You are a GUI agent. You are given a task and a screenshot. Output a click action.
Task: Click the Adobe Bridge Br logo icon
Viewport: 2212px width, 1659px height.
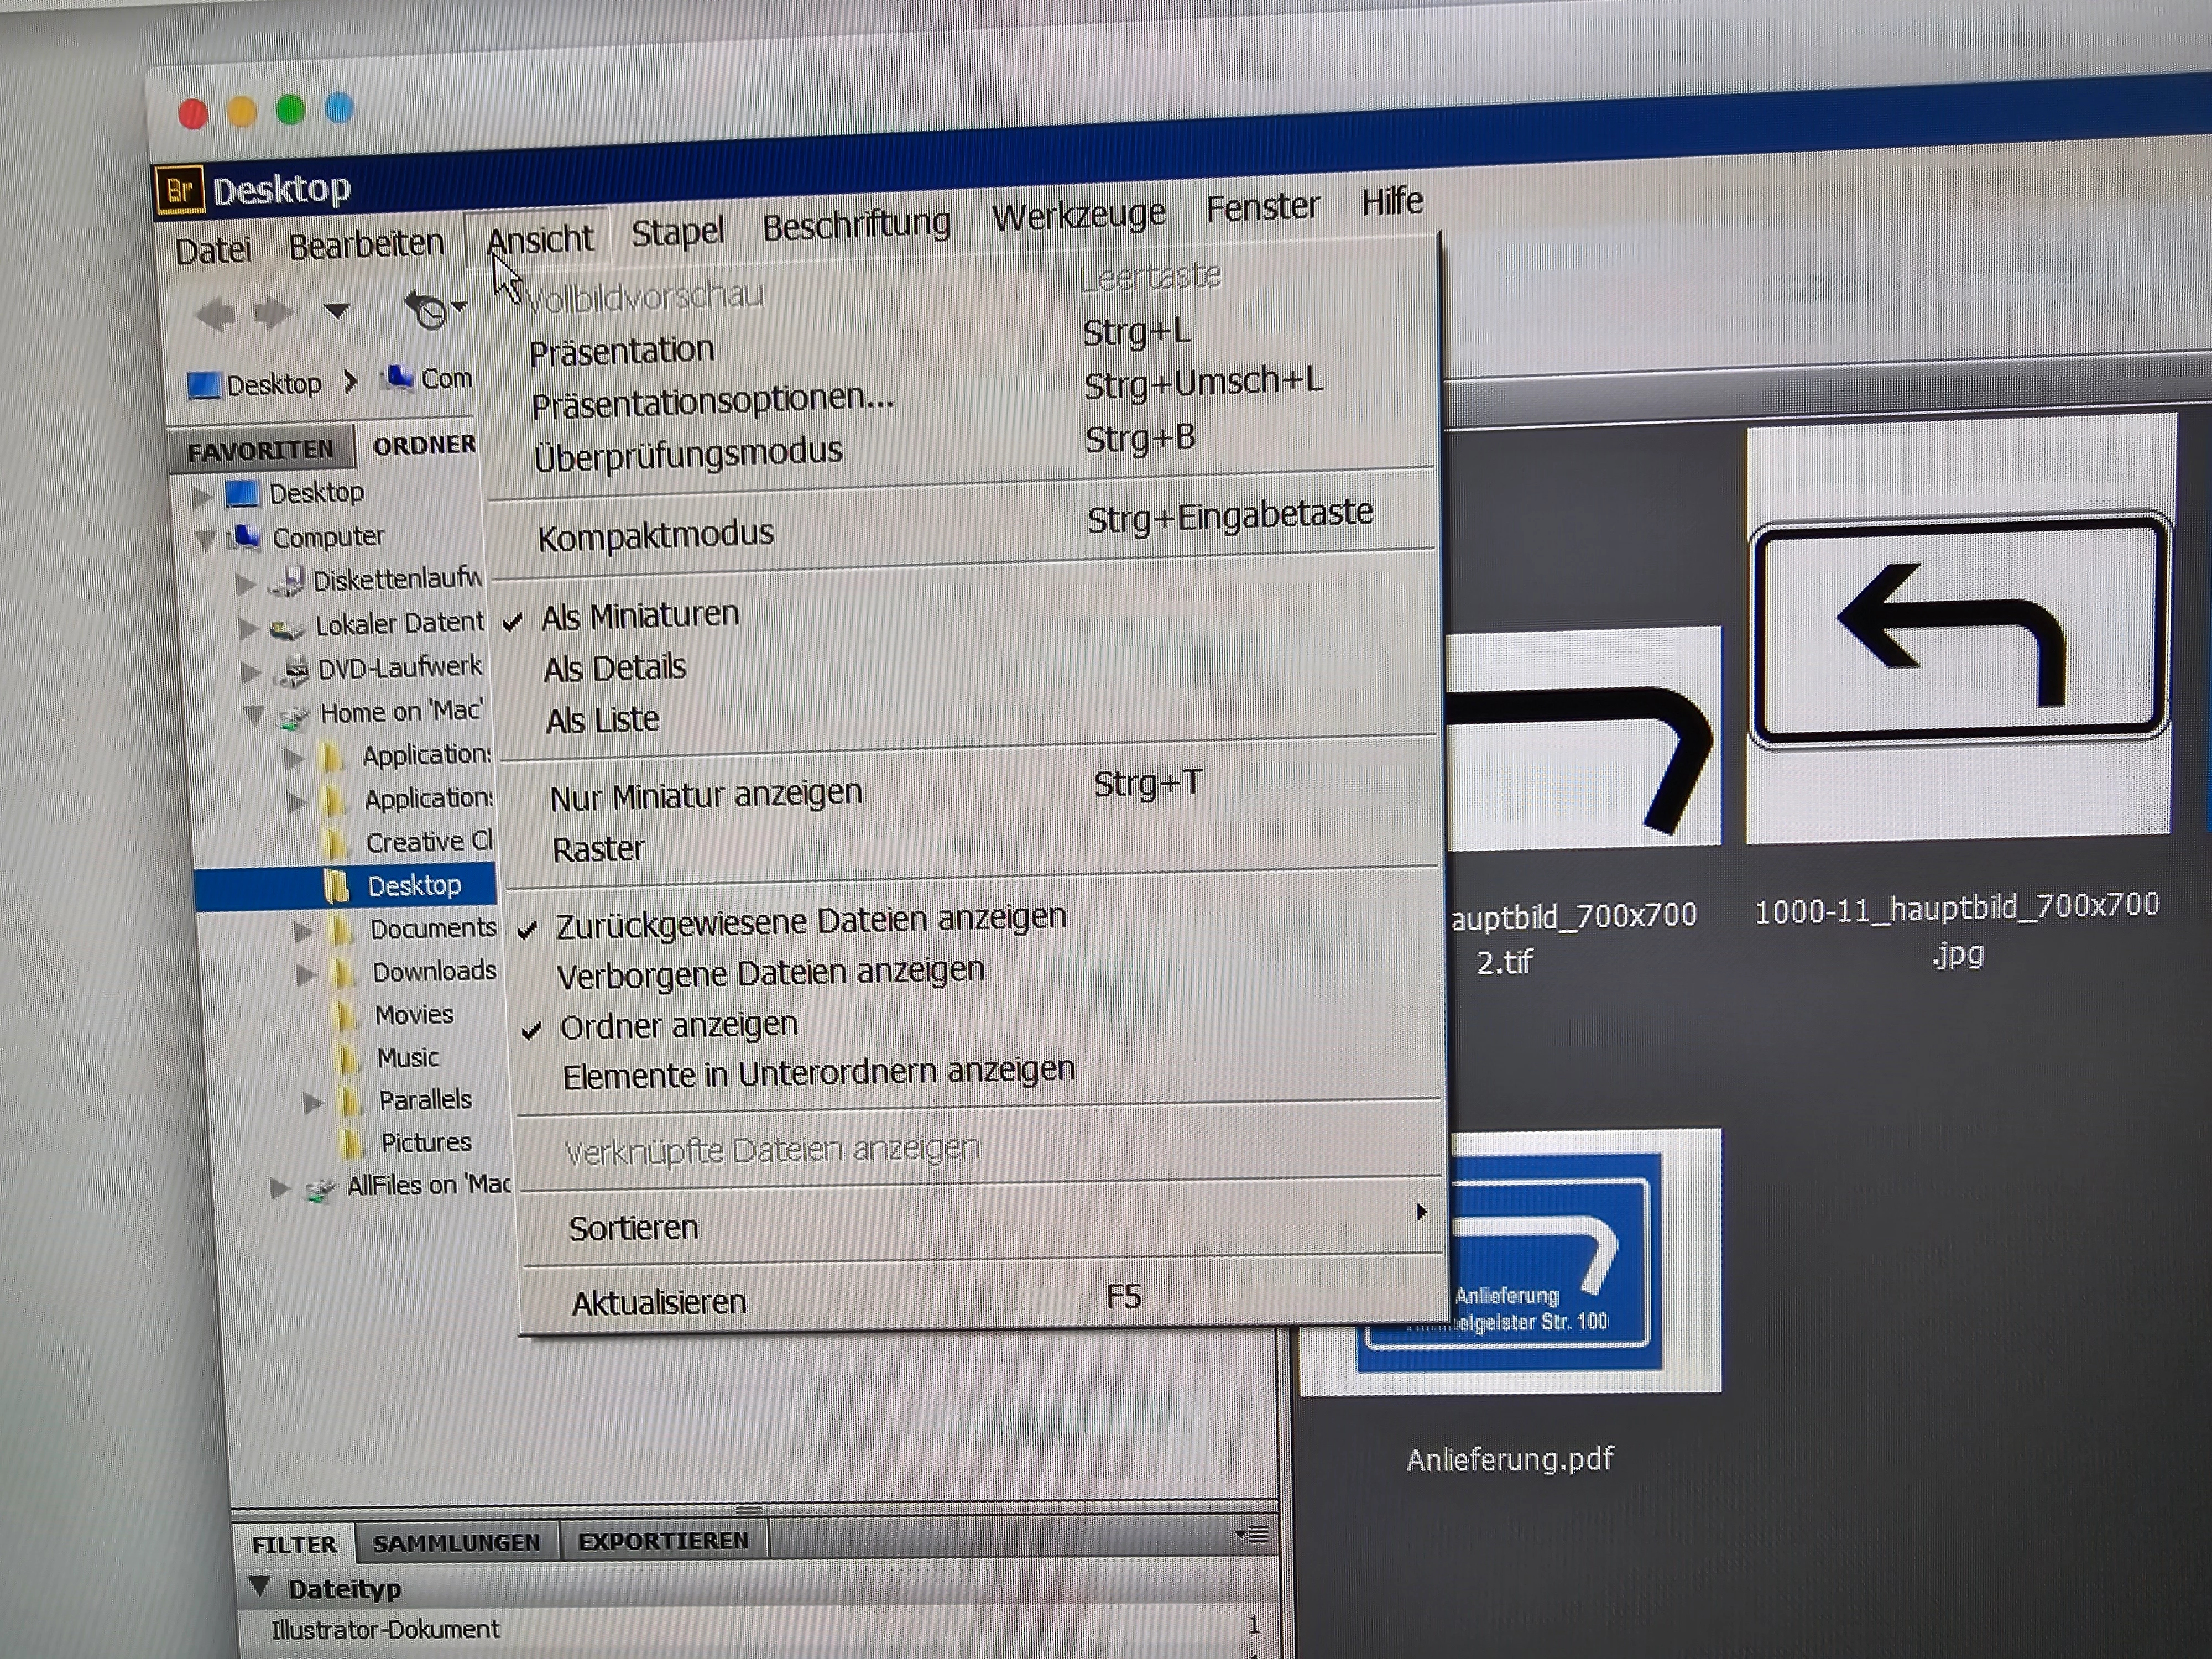[180, 190]
